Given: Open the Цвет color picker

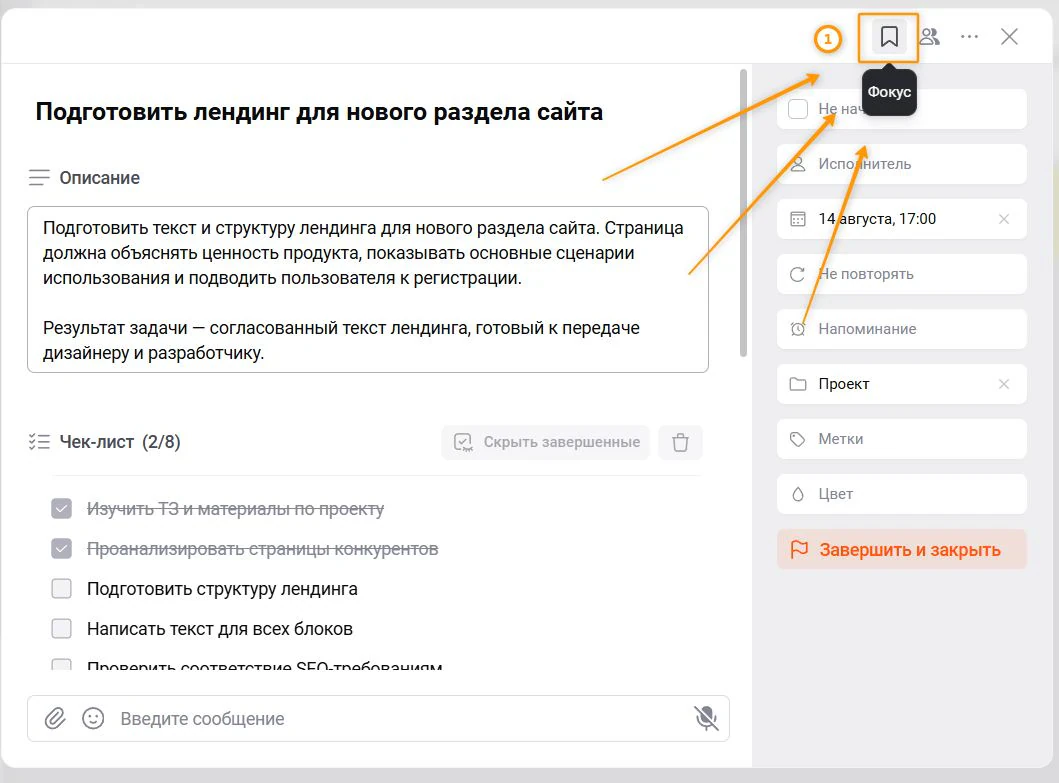Looking at the screenshot, I should (x=902, y=494).
